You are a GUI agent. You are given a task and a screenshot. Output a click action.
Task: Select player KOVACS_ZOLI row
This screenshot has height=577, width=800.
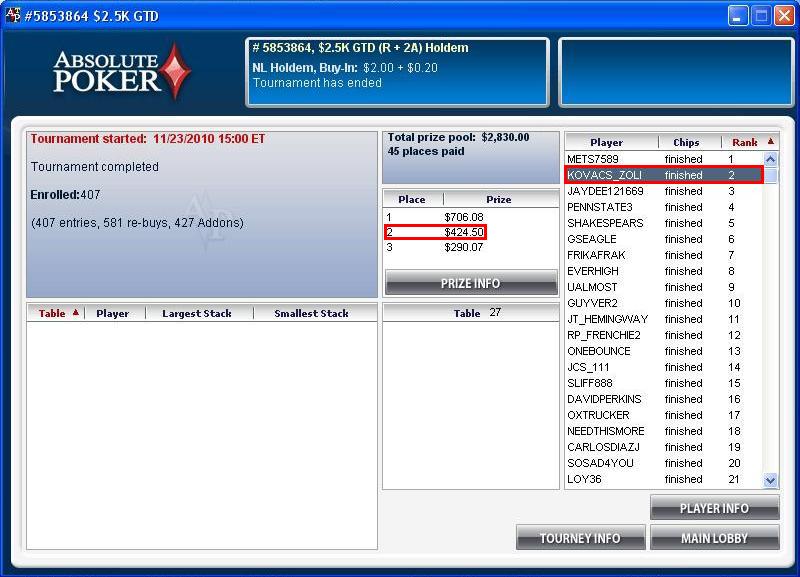(664, 175)
